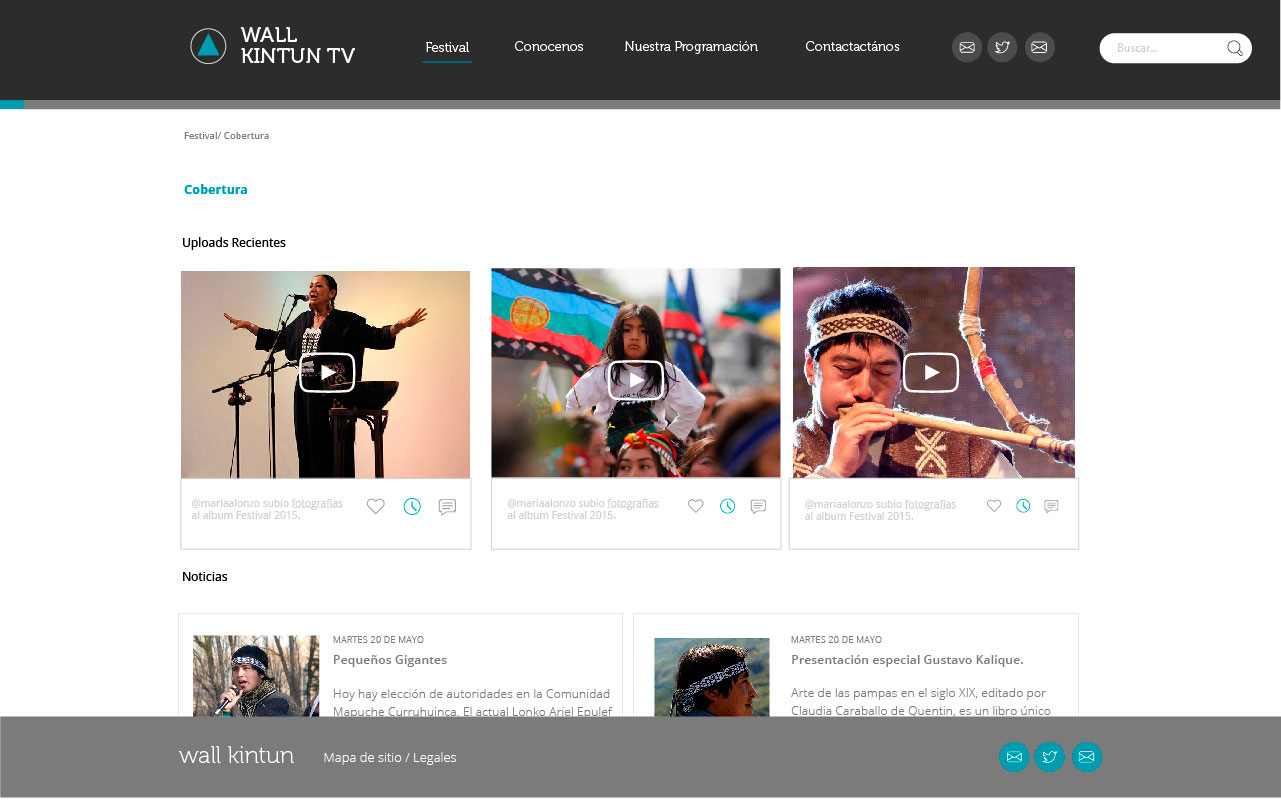
Task: Focus the Buscar search field
Action: pyautogui.click(x=1165, y=48)
